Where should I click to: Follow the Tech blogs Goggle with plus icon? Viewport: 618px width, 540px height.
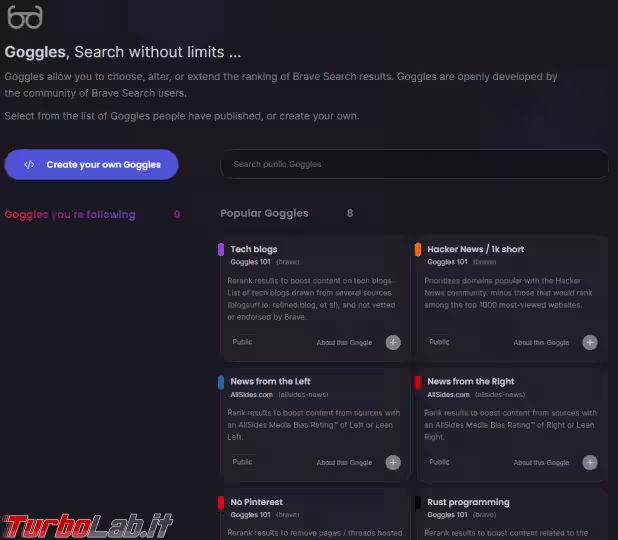coord(393,343)
